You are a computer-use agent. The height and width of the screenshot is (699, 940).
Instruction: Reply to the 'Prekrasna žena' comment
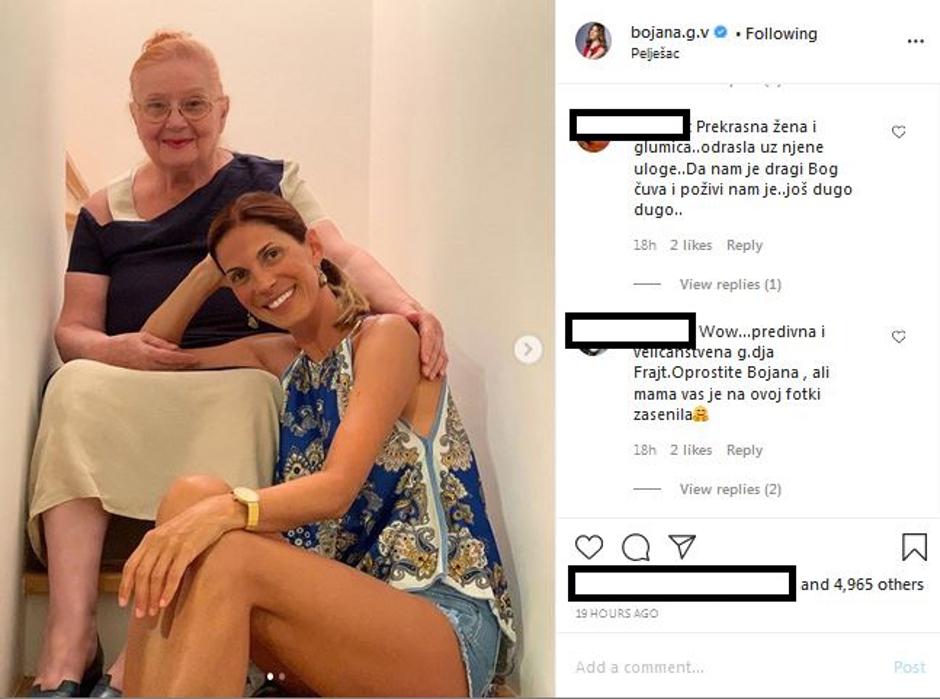click(744, 245)
